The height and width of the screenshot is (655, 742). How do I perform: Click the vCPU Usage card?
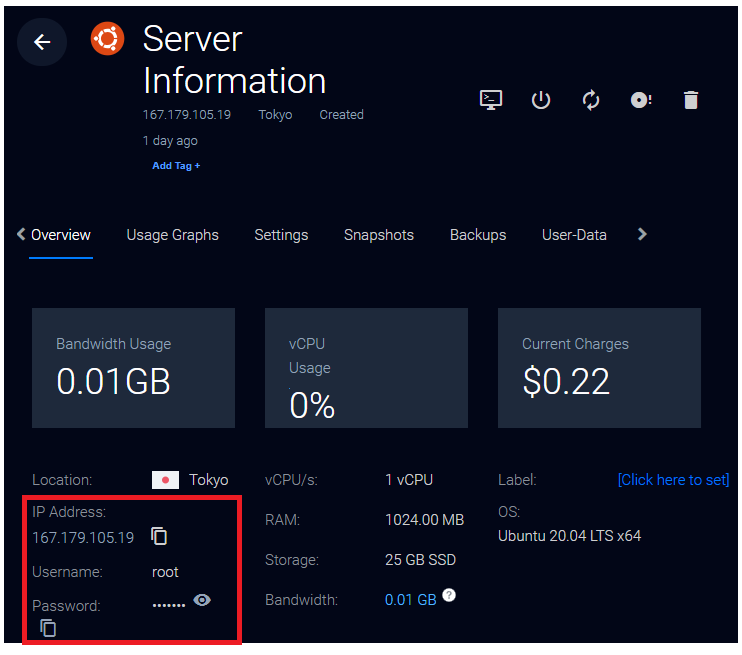(366, 368)
